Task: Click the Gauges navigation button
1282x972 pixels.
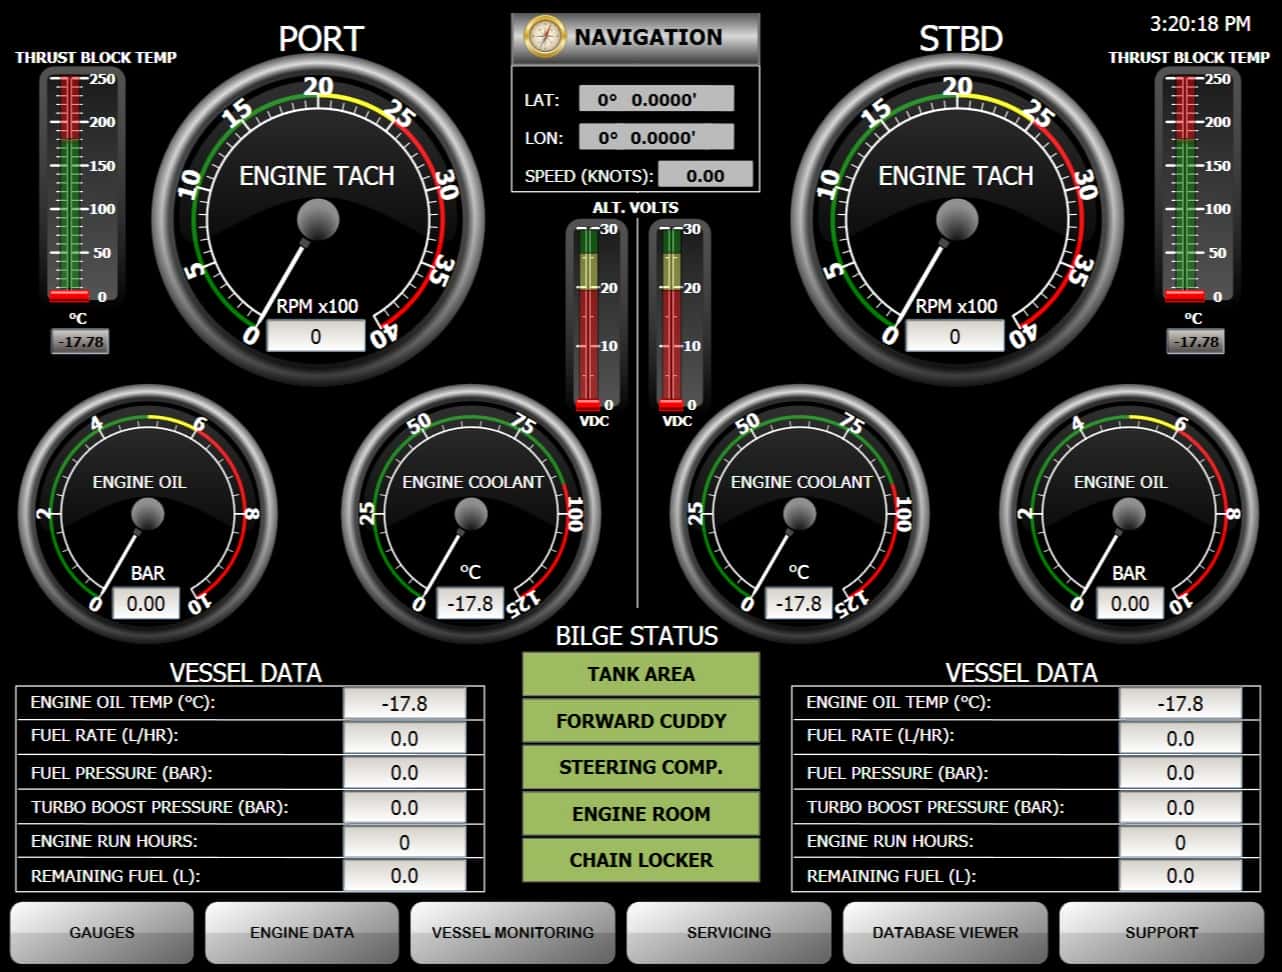Action: click(101, 932)
